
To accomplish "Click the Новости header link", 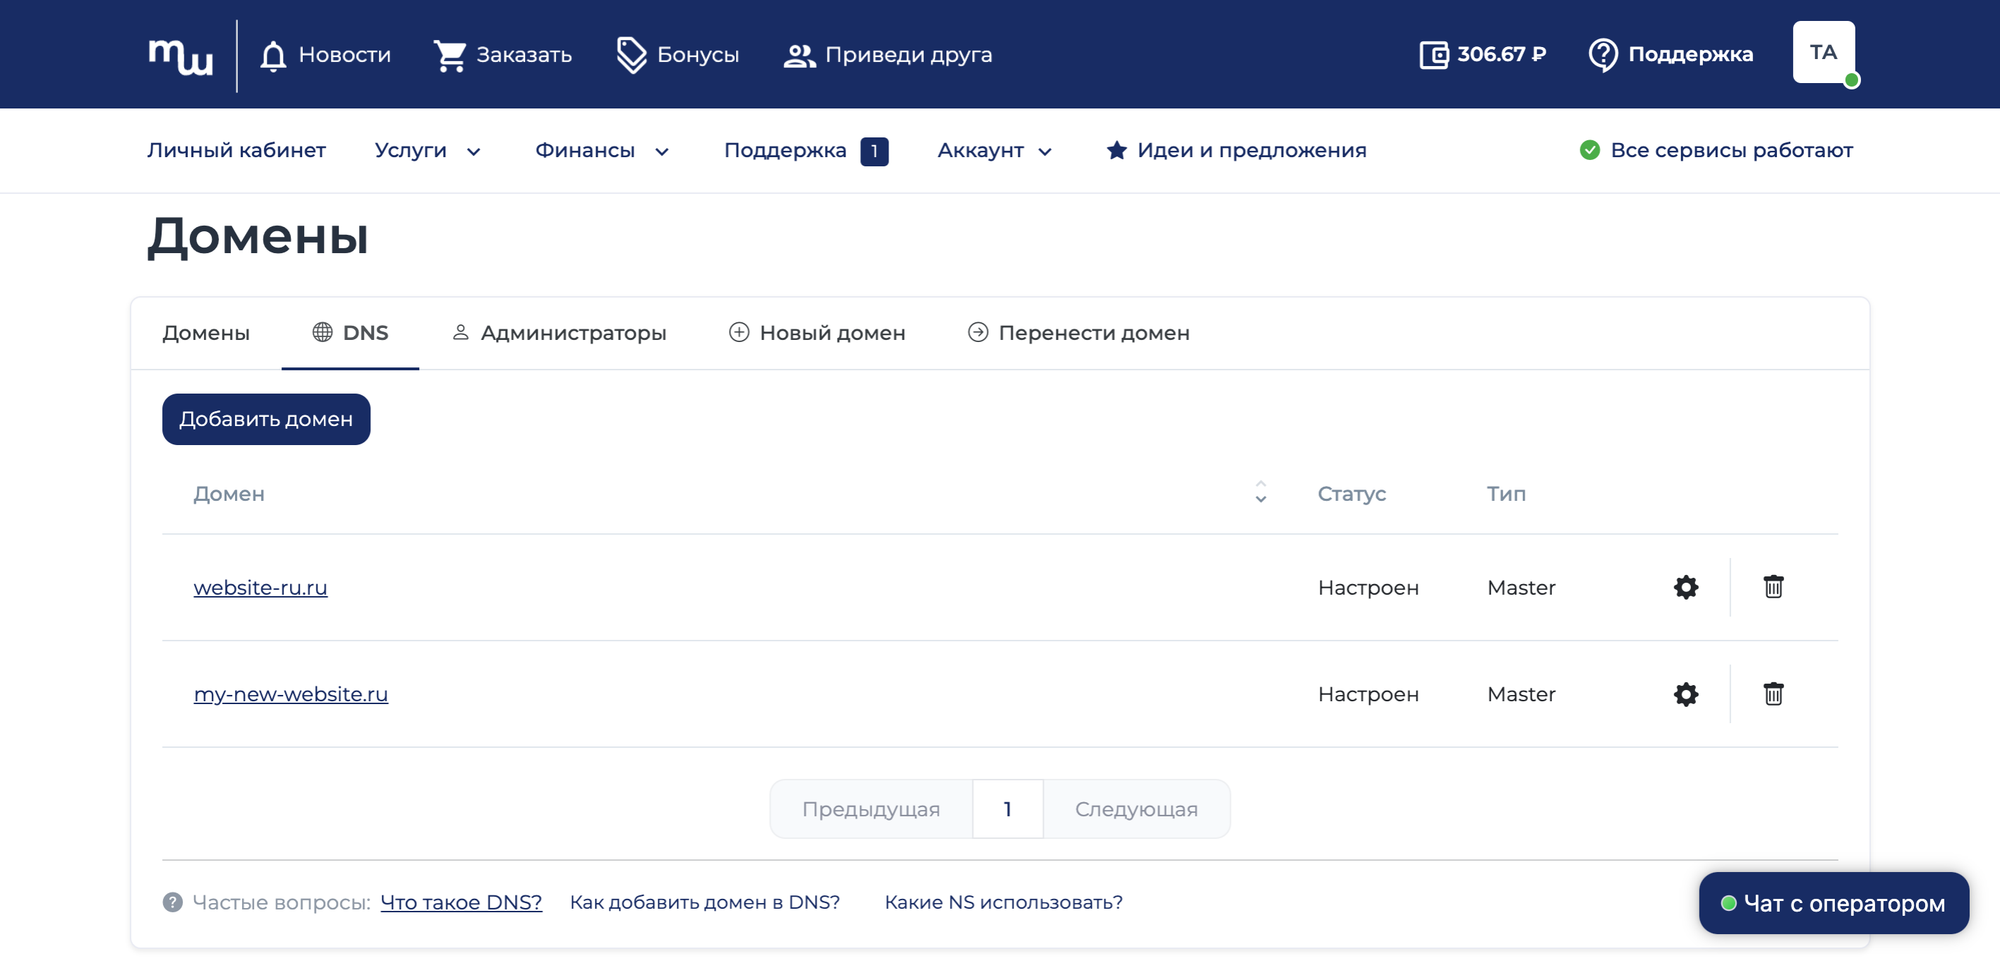I will [x=345, y=55].
